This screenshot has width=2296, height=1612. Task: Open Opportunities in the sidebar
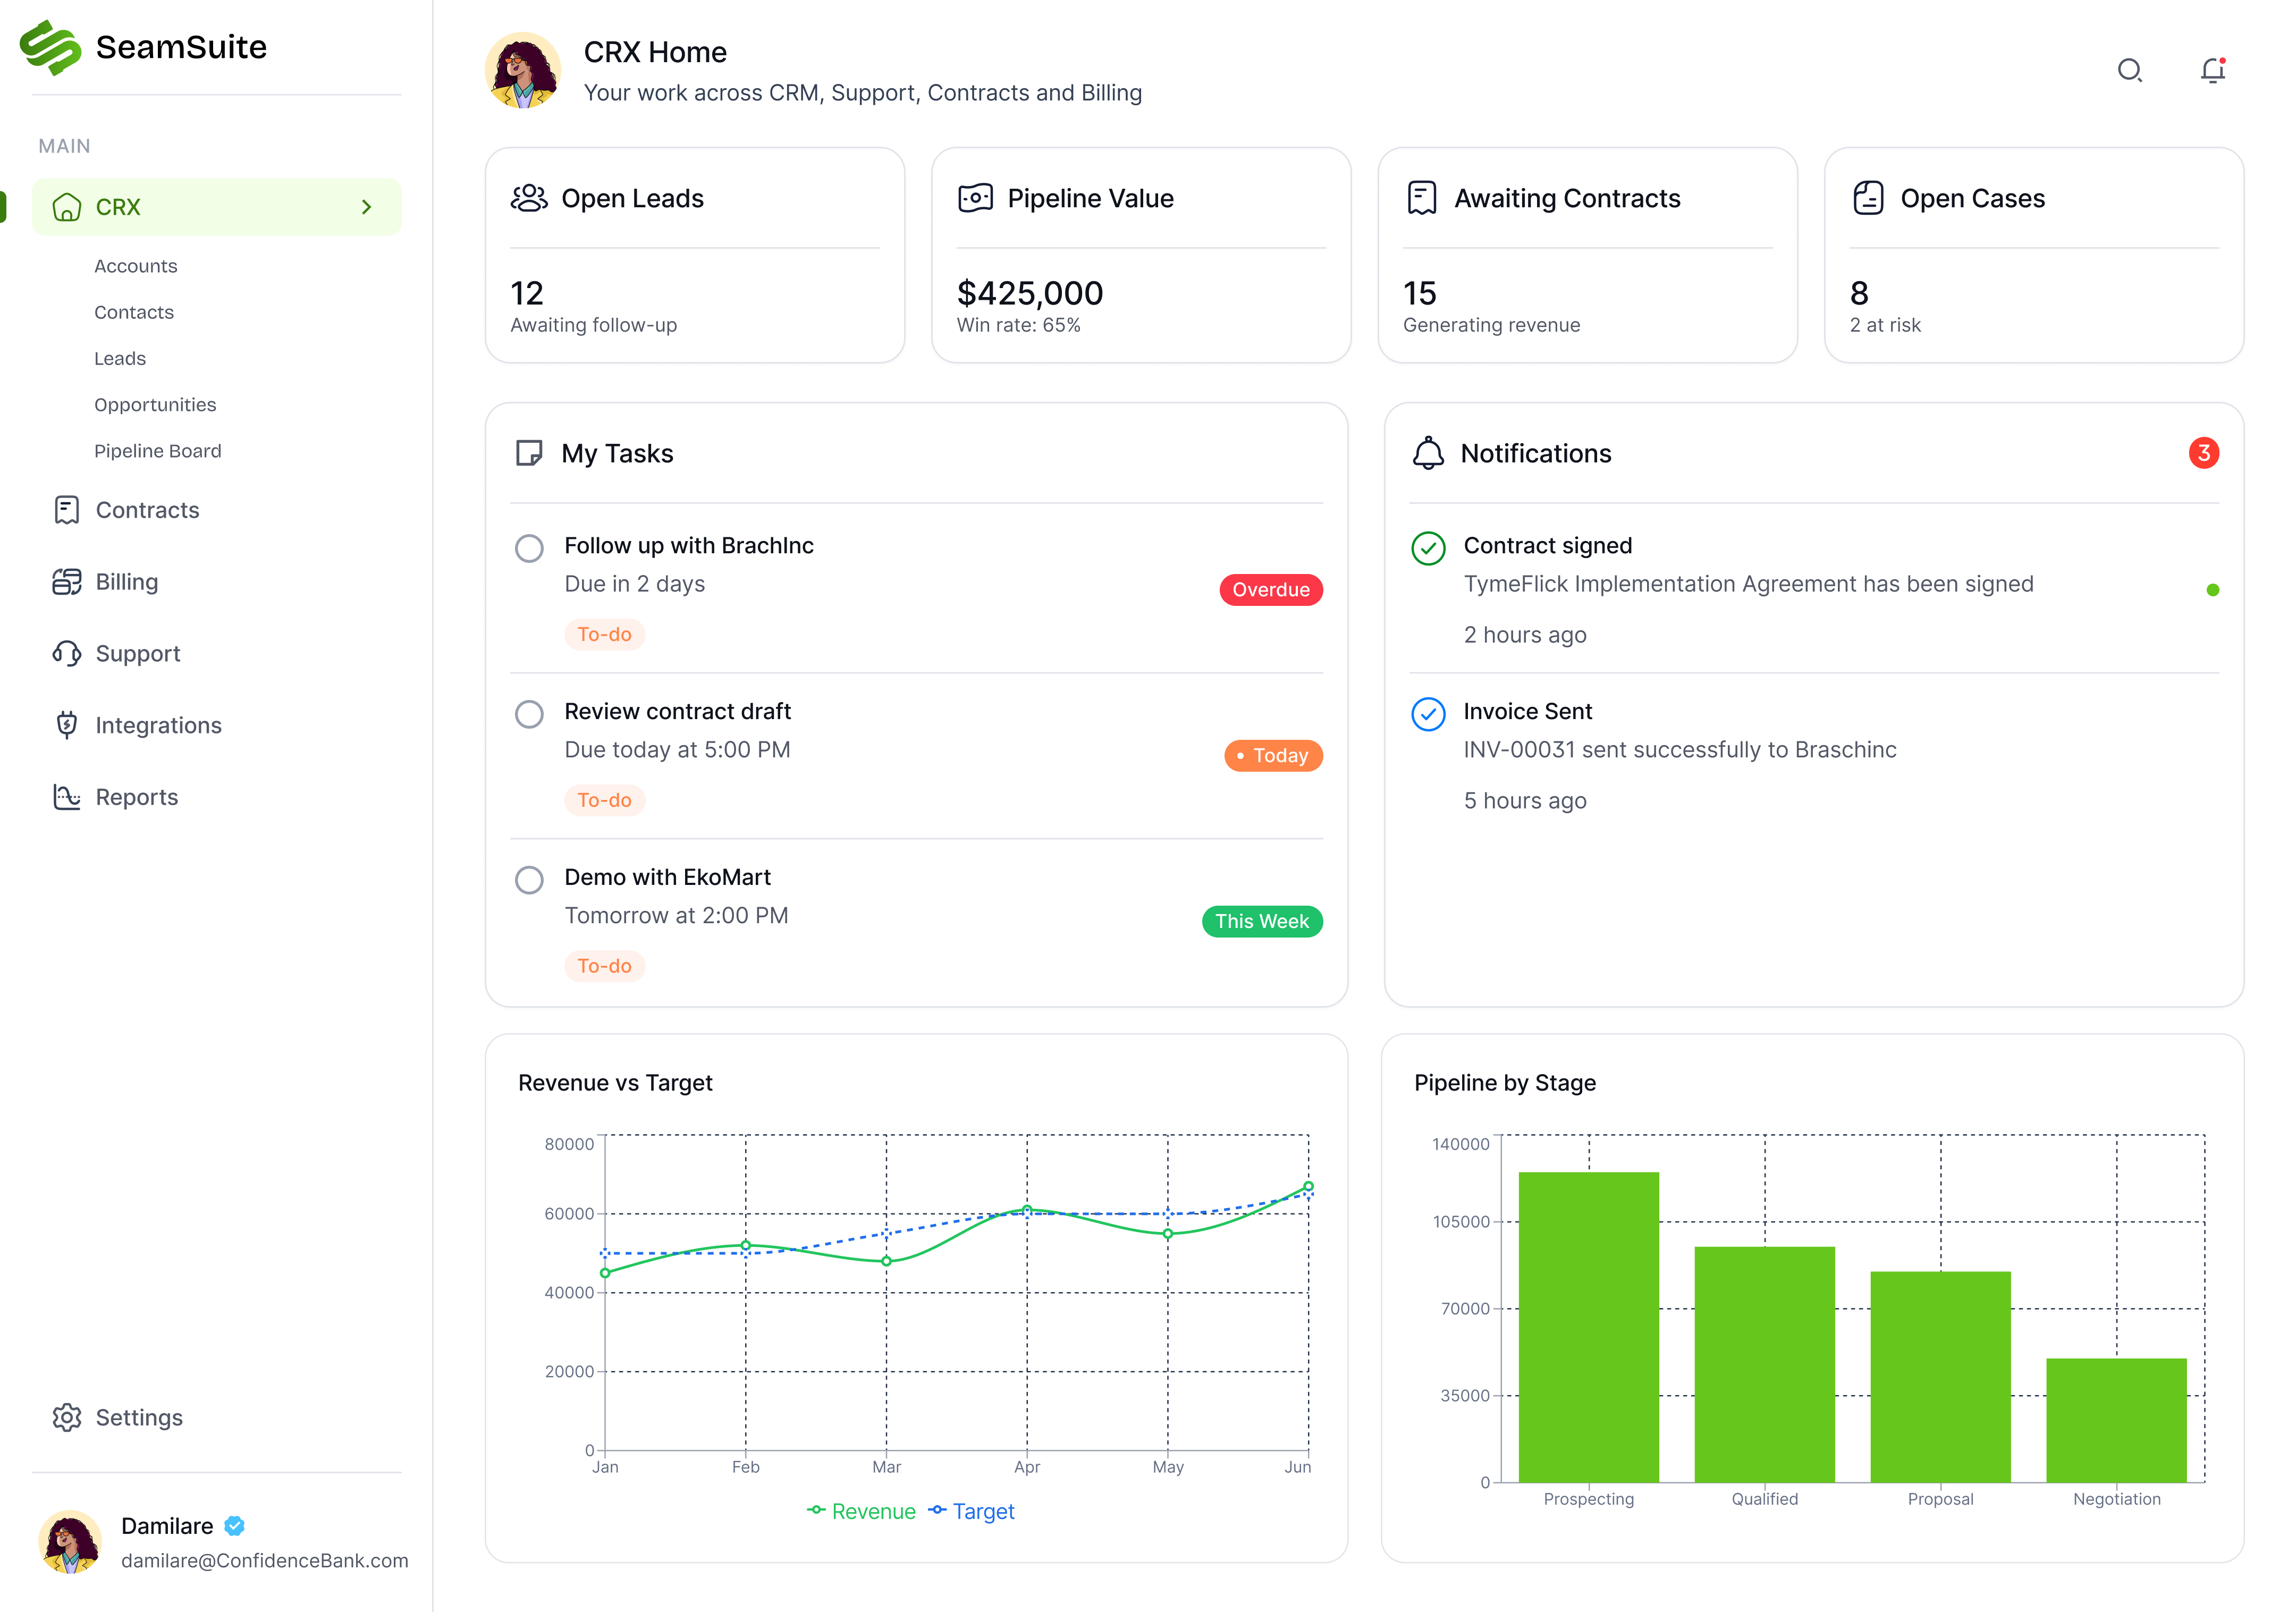[x=155, y=405]
